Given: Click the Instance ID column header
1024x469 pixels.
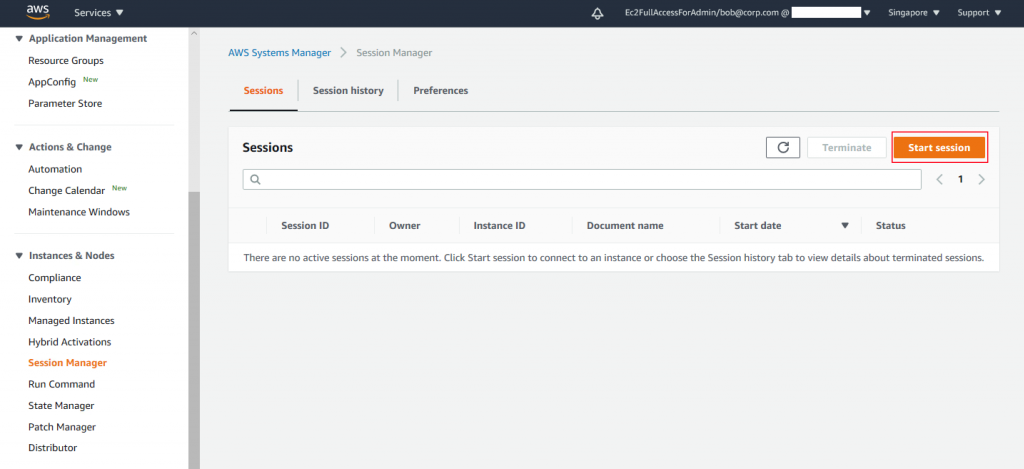Looking at the screenshot, I should click(x=500, y=226).
